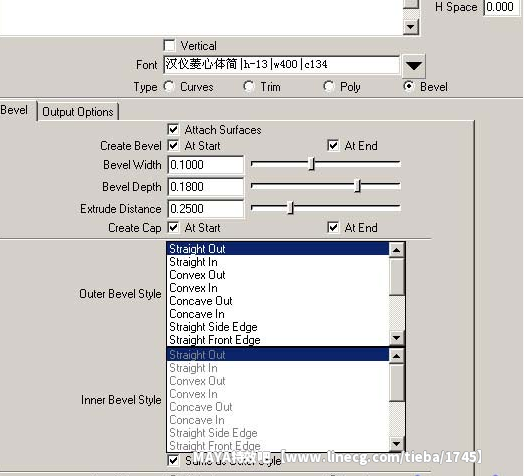Screen dimensions: 524x476
Task: Select the Trim type radio button
Action: click(249, 87)
